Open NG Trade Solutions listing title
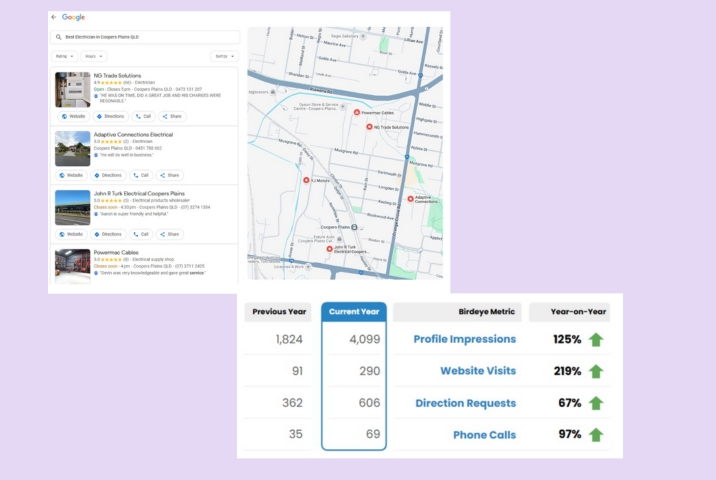 click(x=117, y=75)
